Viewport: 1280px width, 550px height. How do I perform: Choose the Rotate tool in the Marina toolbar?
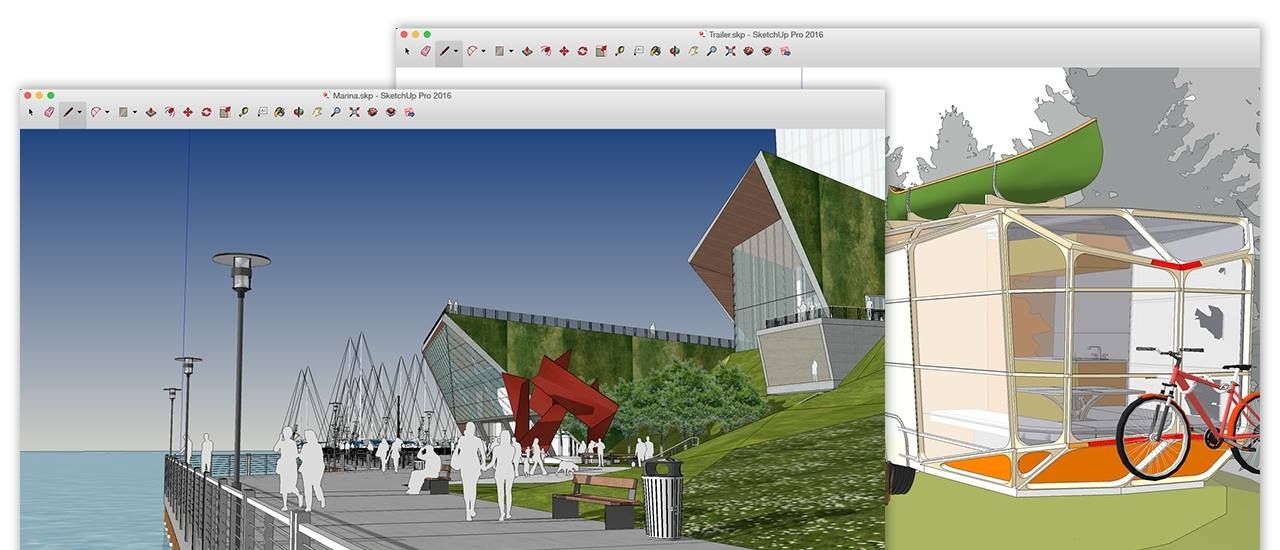point(206,112)
